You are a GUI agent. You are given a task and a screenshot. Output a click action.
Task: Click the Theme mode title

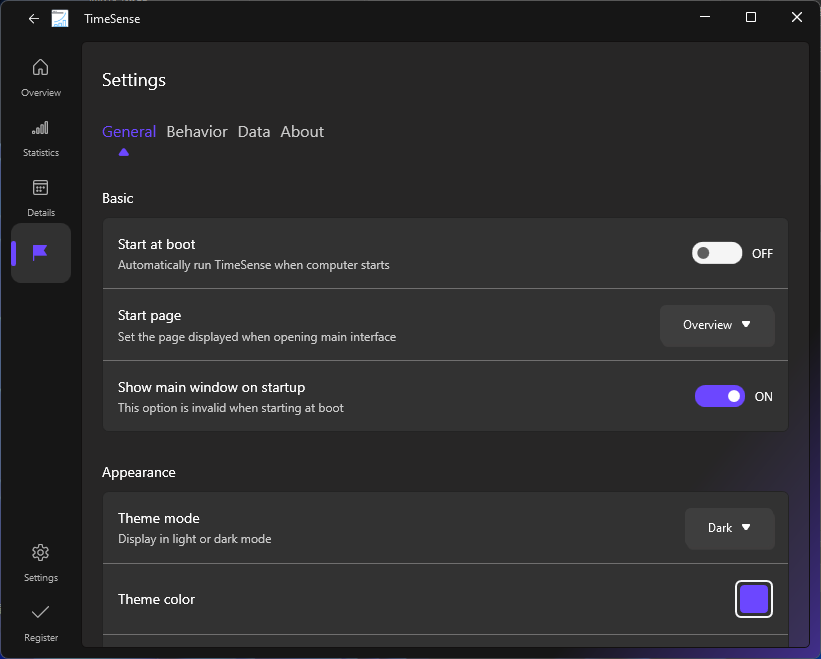[159, 518]
